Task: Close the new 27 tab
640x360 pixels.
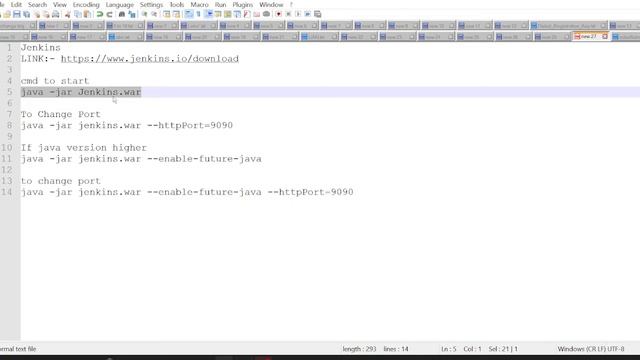Action: [x=605, y=36]
